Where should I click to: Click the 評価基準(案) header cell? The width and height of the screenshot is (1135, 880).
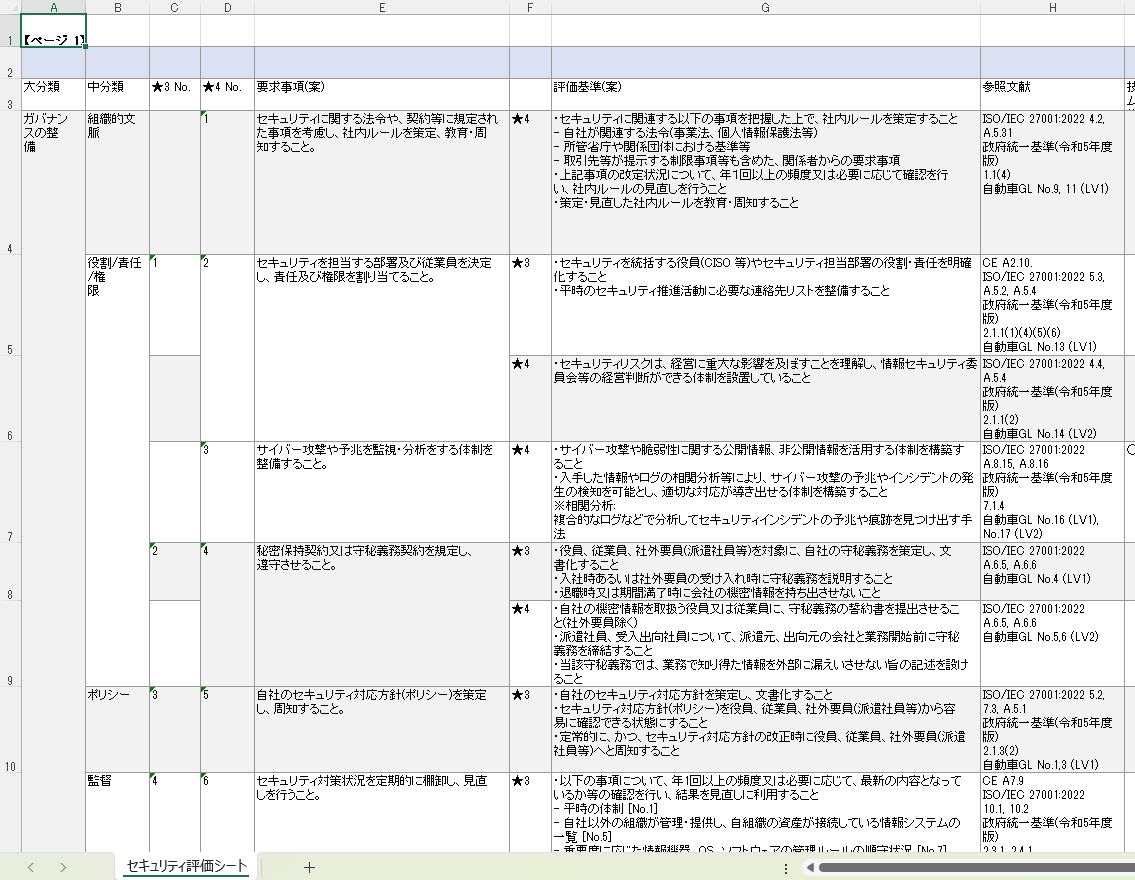tap(765, 87)
